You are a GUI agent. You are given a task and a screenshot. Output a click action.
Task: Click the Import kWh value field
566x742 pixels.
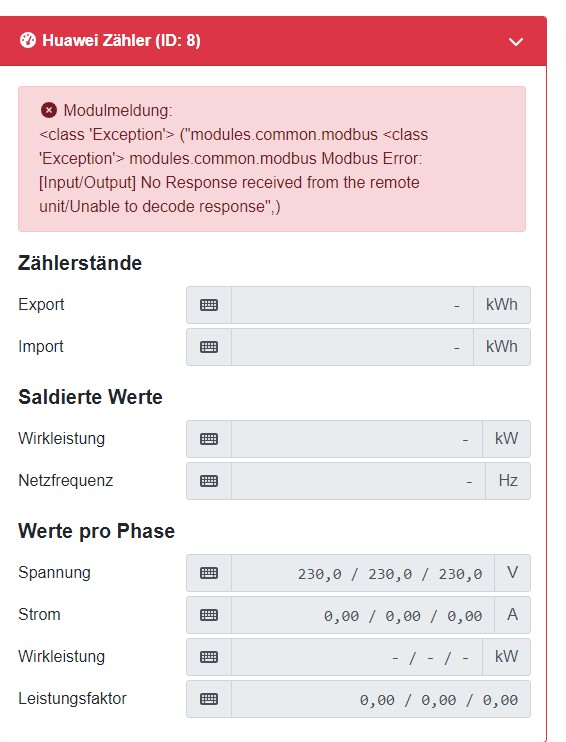pos(352,347)
